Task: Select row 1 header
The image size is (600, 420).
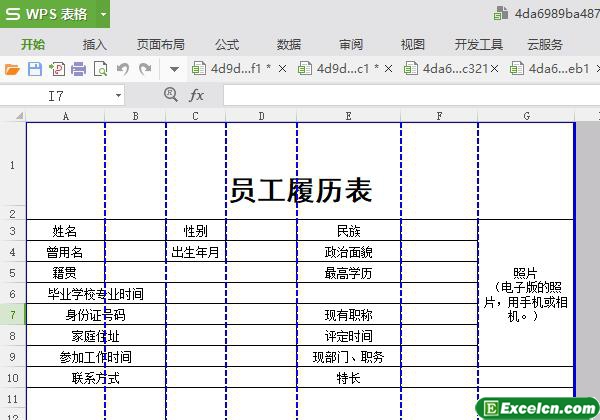Action: (x=13, y=165)
